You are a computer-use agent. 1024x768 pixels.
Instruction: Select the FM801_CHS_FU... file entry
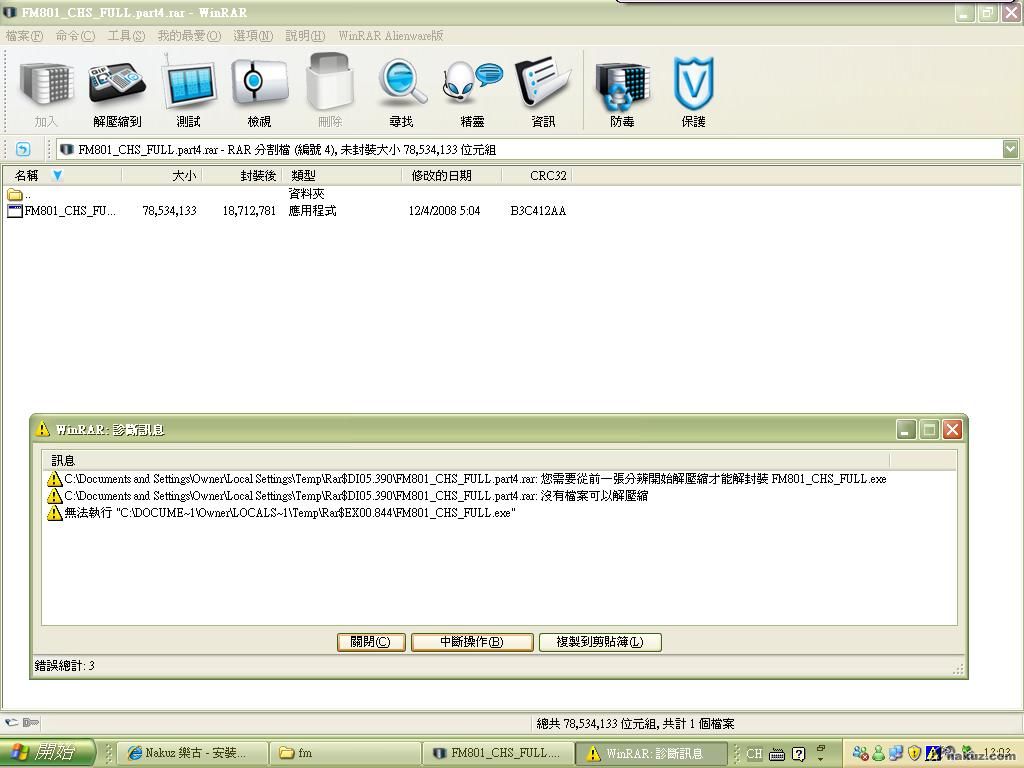pyautogui.click(x=68, y=211)
